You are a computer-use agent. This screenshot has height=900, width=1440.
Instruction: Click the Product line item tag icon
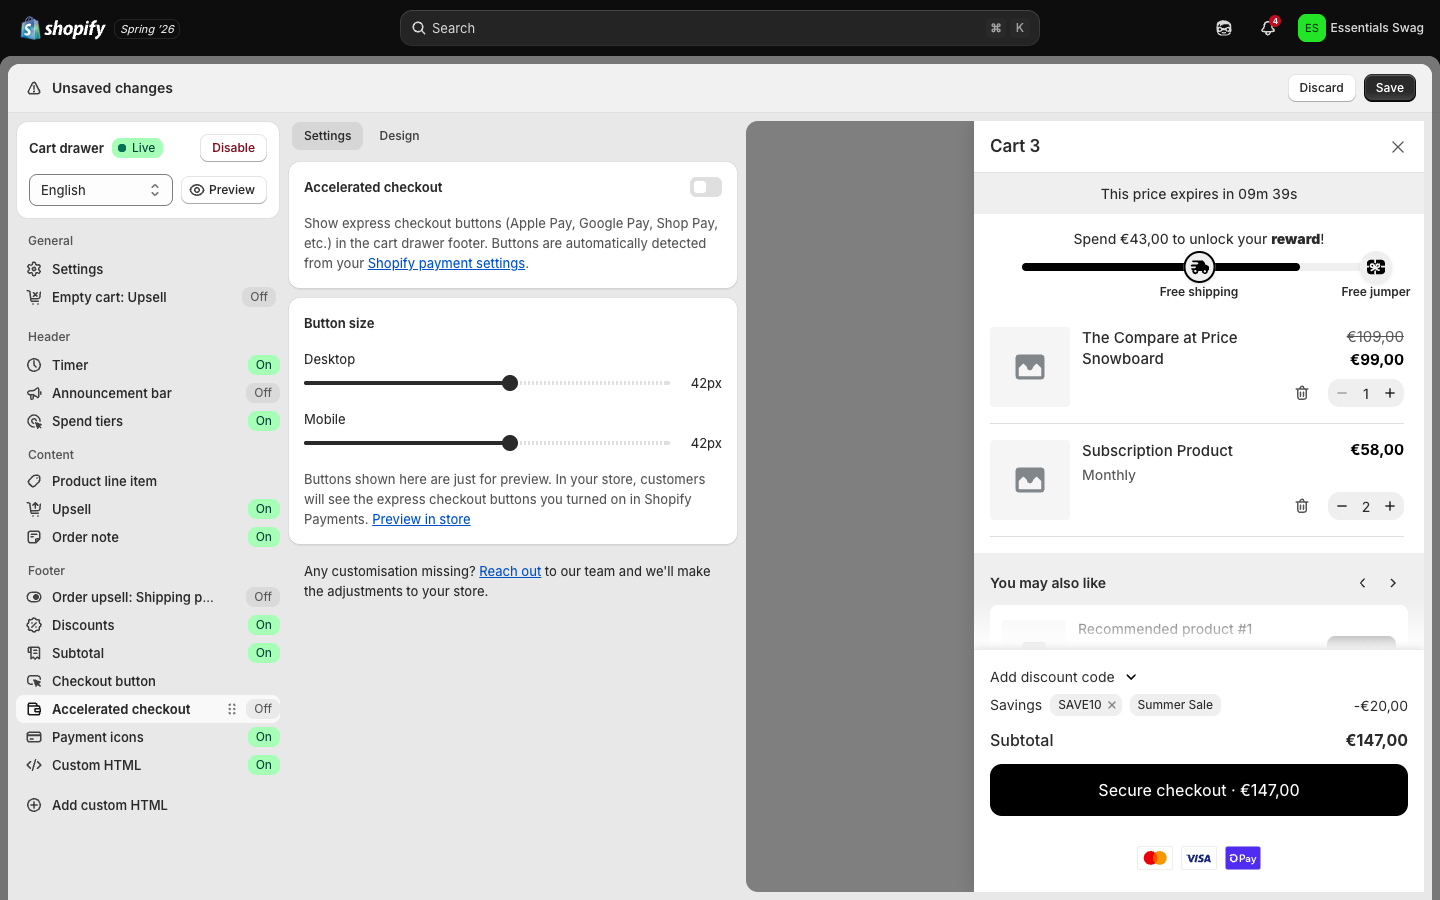tap(34, 481)
